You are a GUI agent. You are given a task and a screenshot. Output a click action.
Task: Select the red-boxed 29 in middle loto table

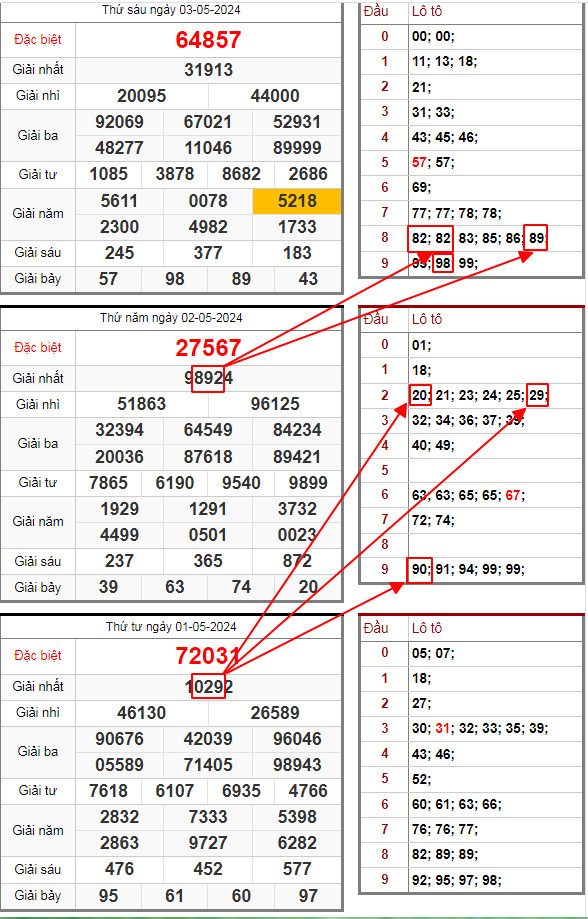pyautogui.click(x=537, y=396)
